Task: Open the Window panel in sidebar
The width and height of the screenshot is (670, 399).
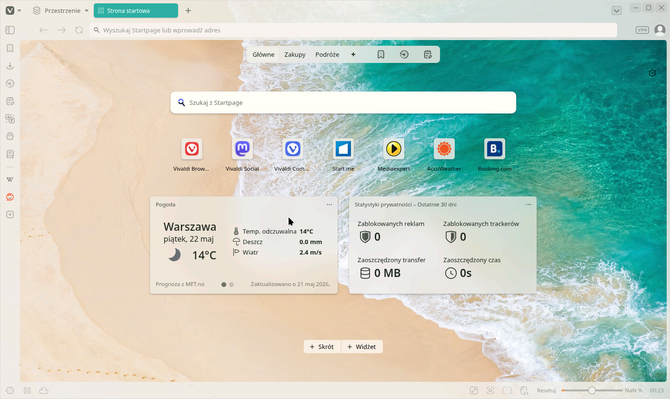Action: [x=10, y=136]
